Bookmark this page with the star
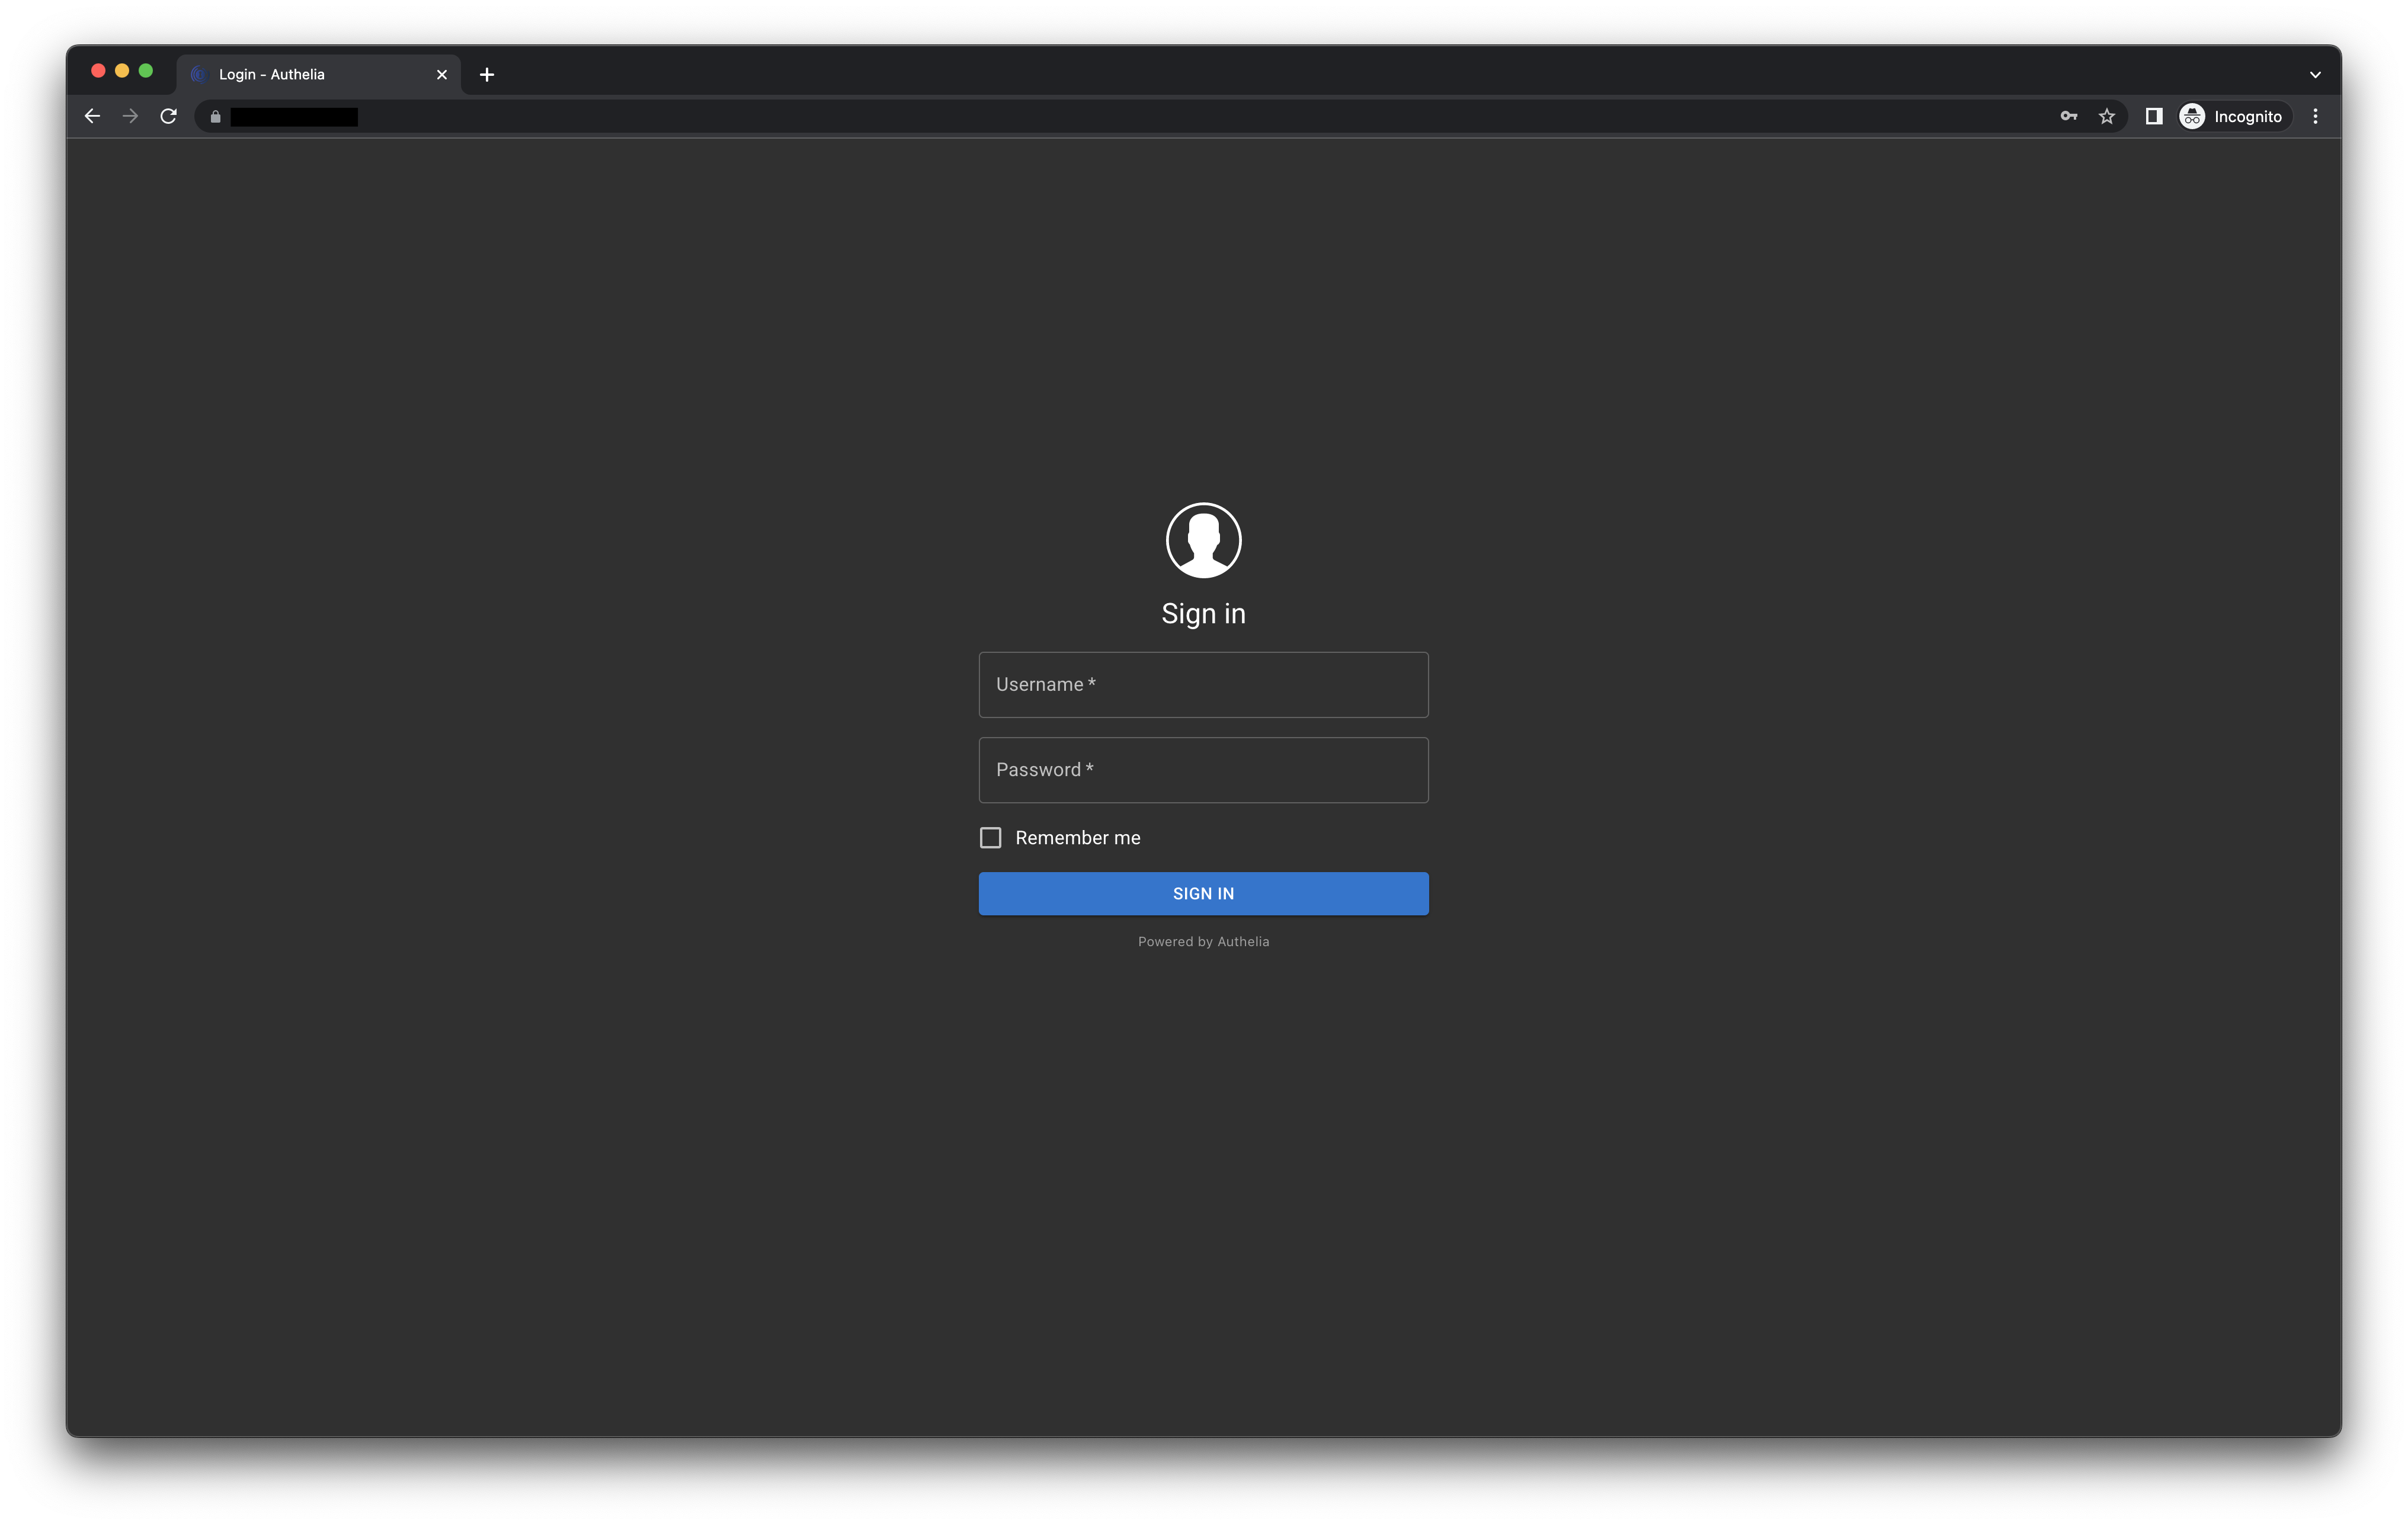 2106,116
